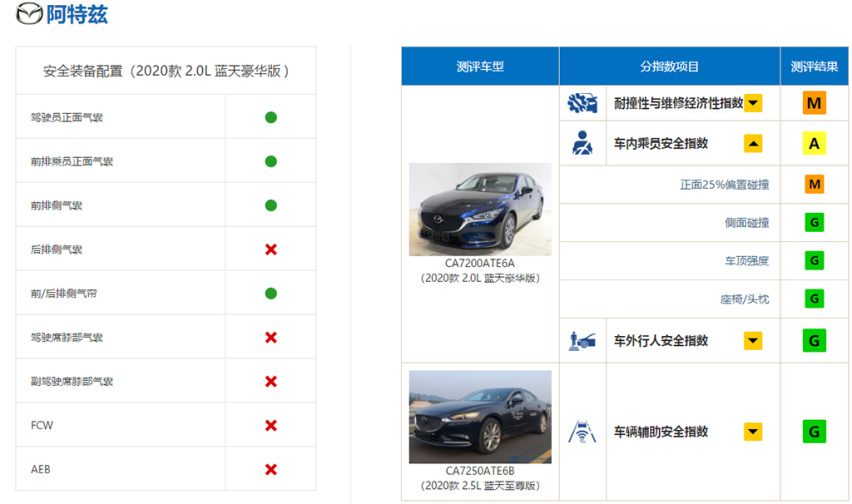Image resolution: width=852 pixels, height=504 pixels.
Task: Collapse 车内乘员安全指数 with up arrow
Action: point(753,143)
